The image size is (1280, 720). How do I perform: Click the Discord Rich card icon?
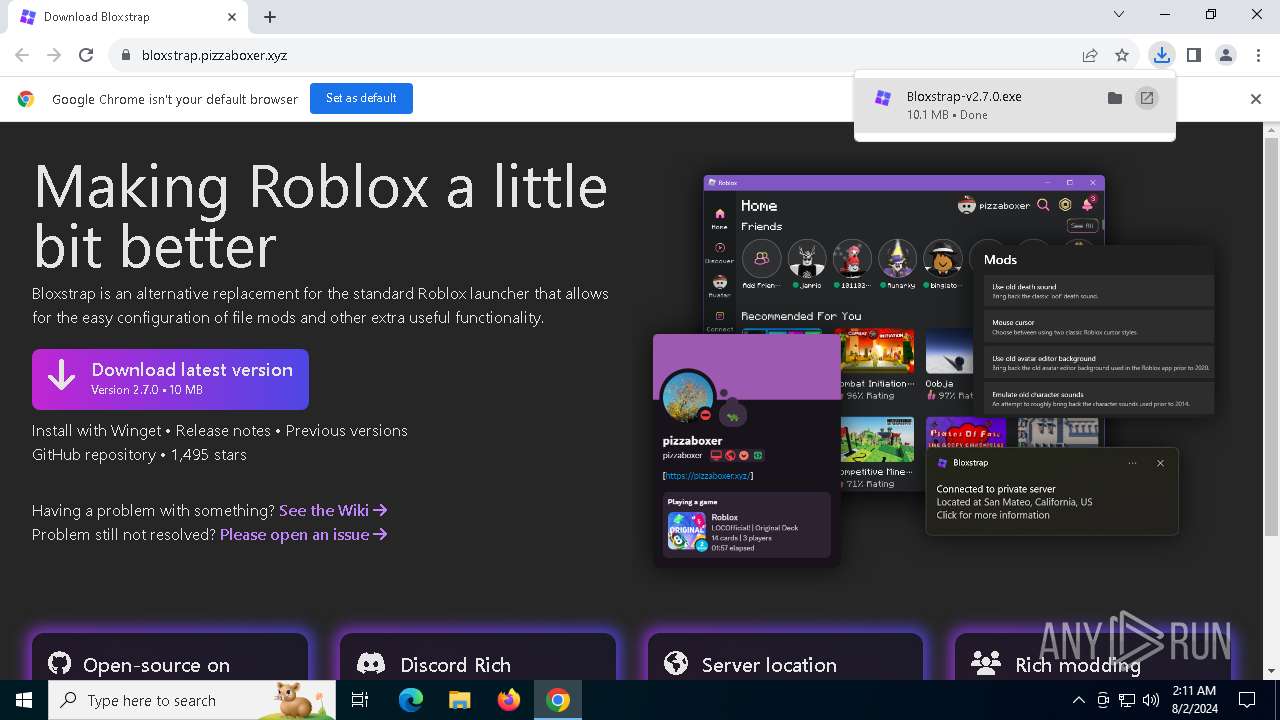click(371, 664)
